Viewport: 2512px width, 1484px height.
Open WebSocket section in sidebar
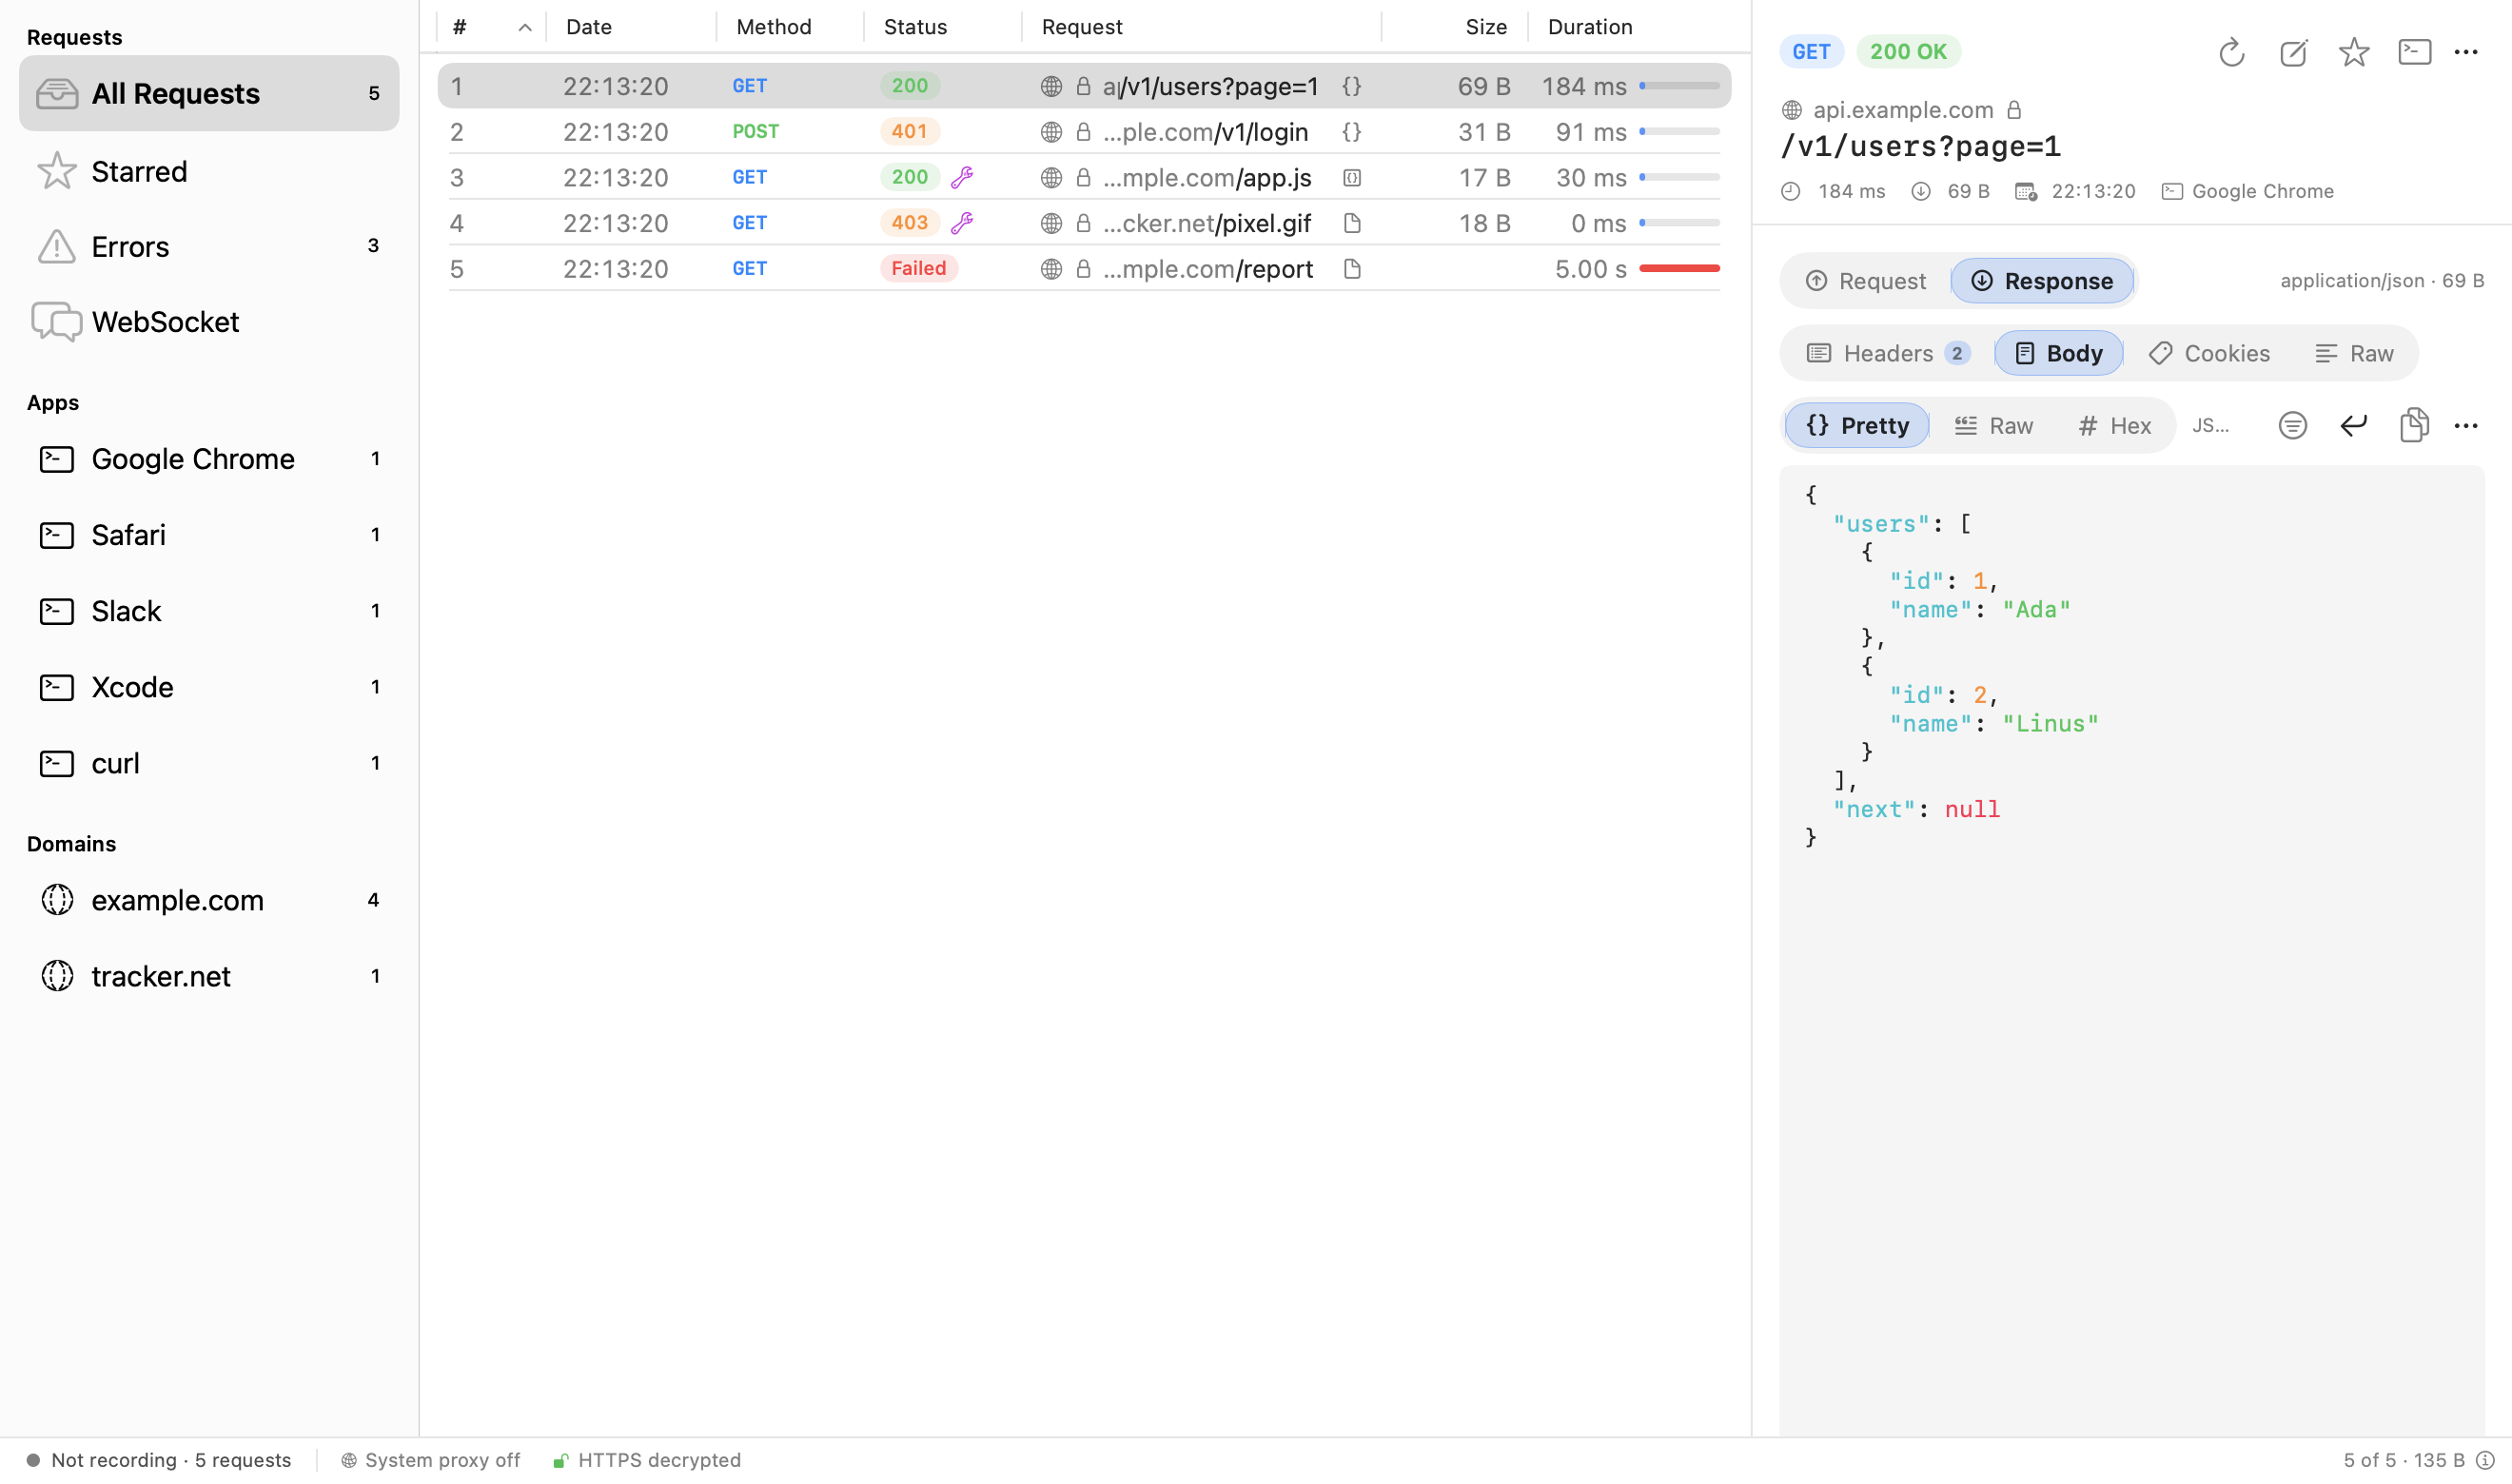point(209,322)
